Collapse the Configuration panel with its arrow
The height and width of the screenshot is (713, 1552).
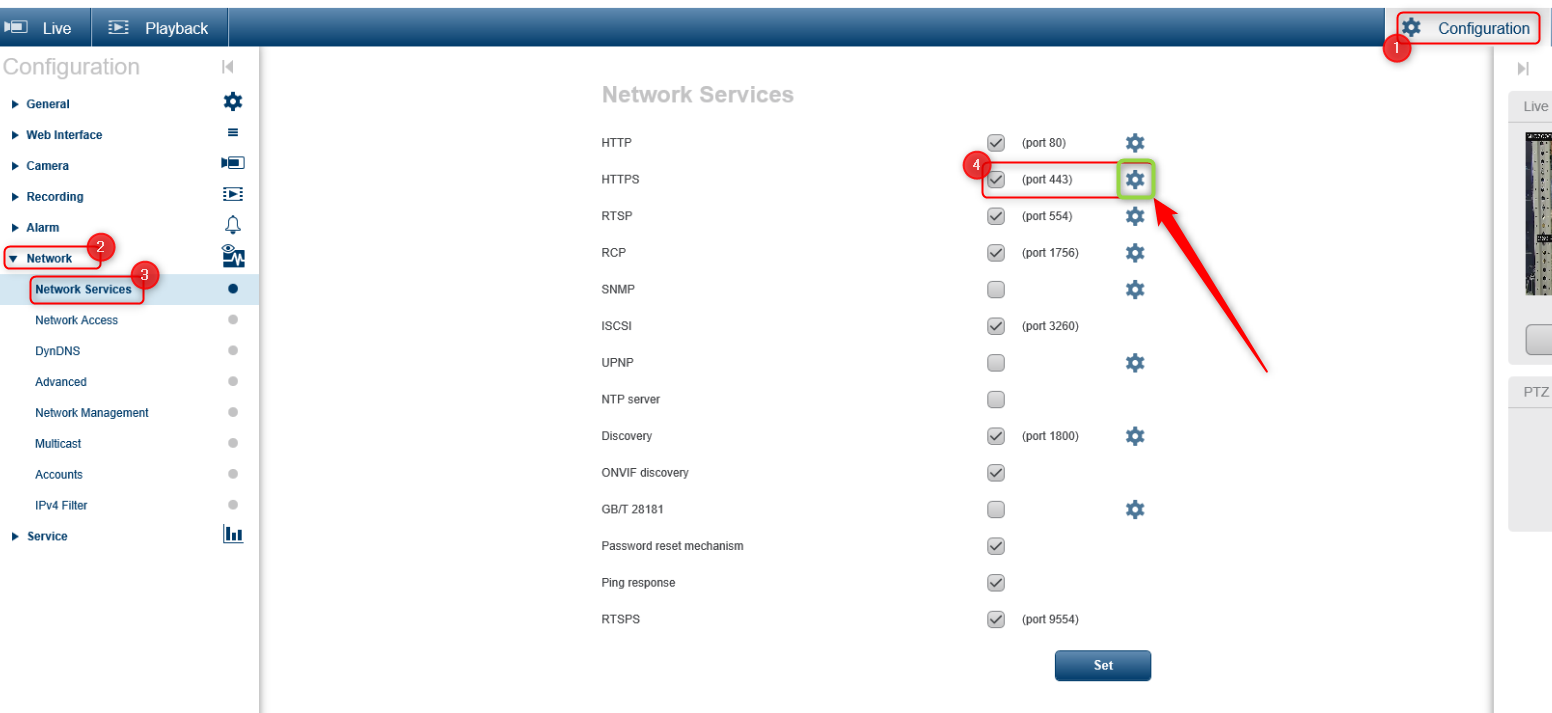pos(227,66)
